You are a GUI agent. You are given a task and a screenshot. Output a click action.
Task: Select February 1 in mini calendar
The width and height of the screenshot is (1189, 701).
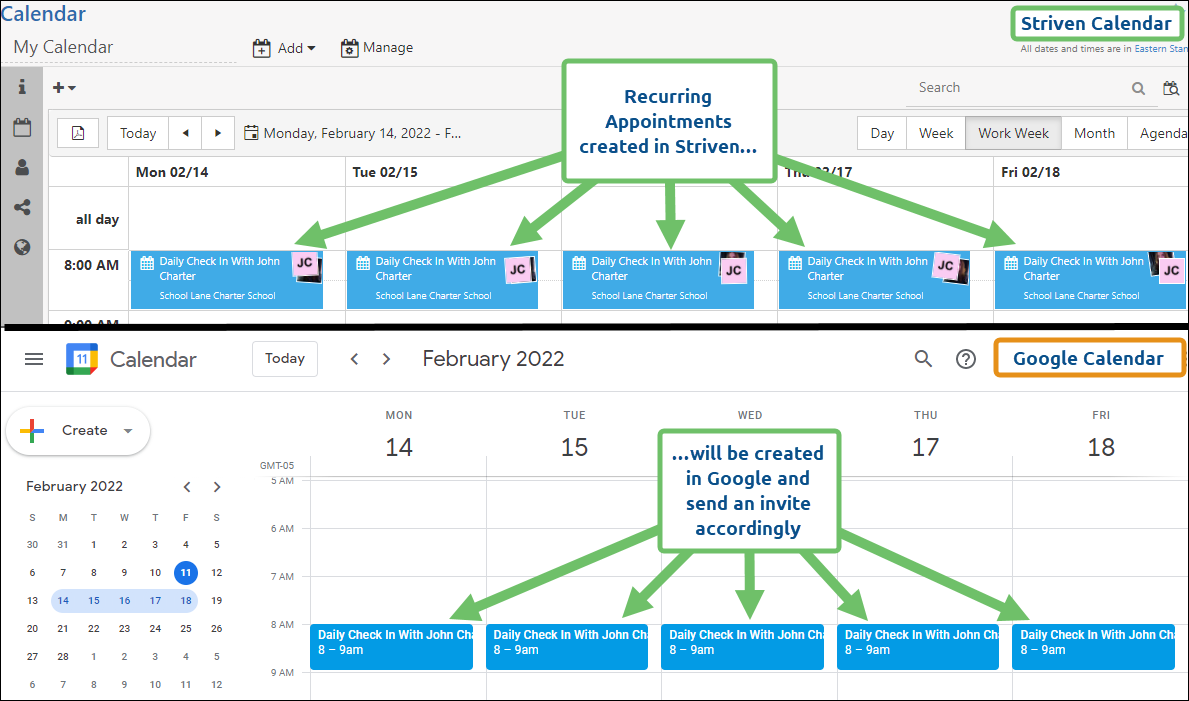point(93,544)
